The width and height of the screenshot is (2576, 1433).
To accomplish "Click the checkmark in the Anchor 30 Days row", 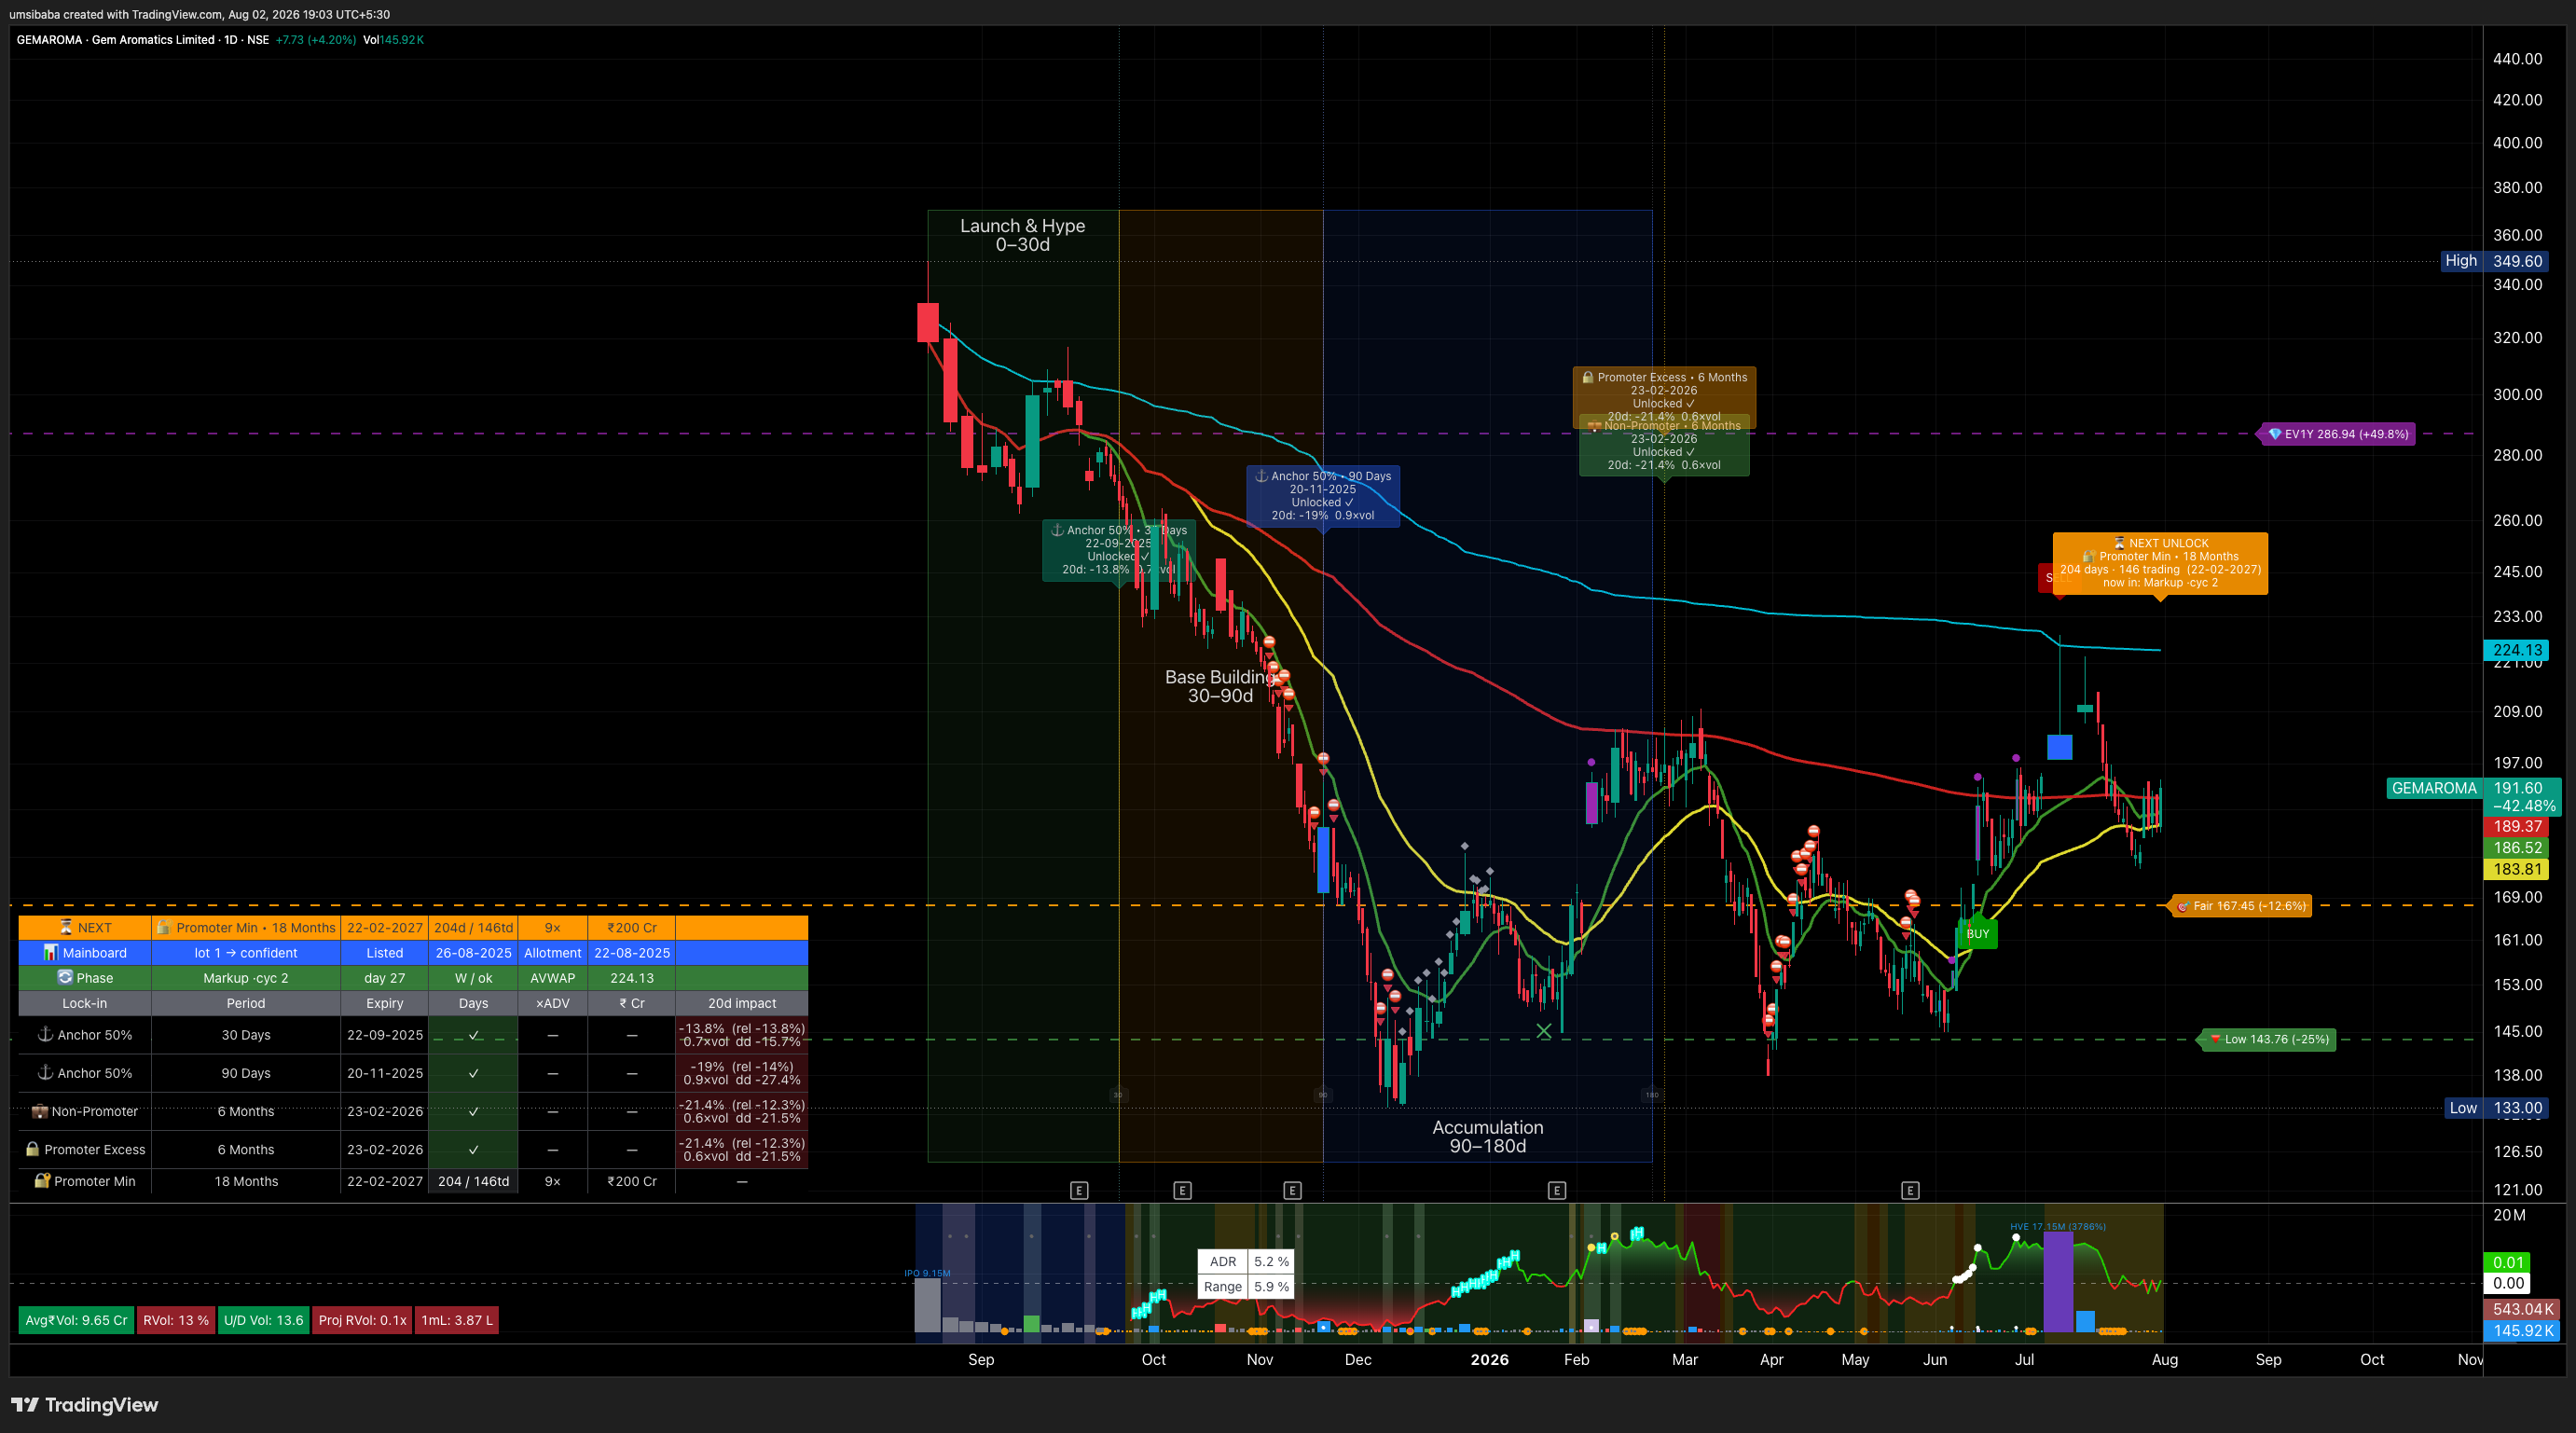I will coord(473,1035).
